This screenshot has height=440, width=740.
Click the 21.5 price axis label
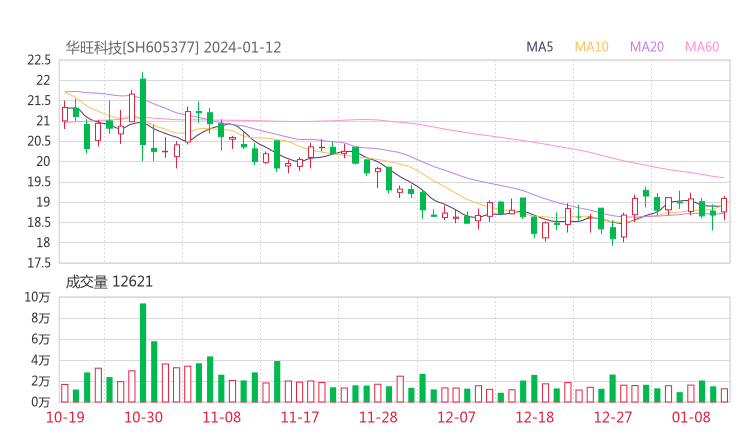coord(39,101)
